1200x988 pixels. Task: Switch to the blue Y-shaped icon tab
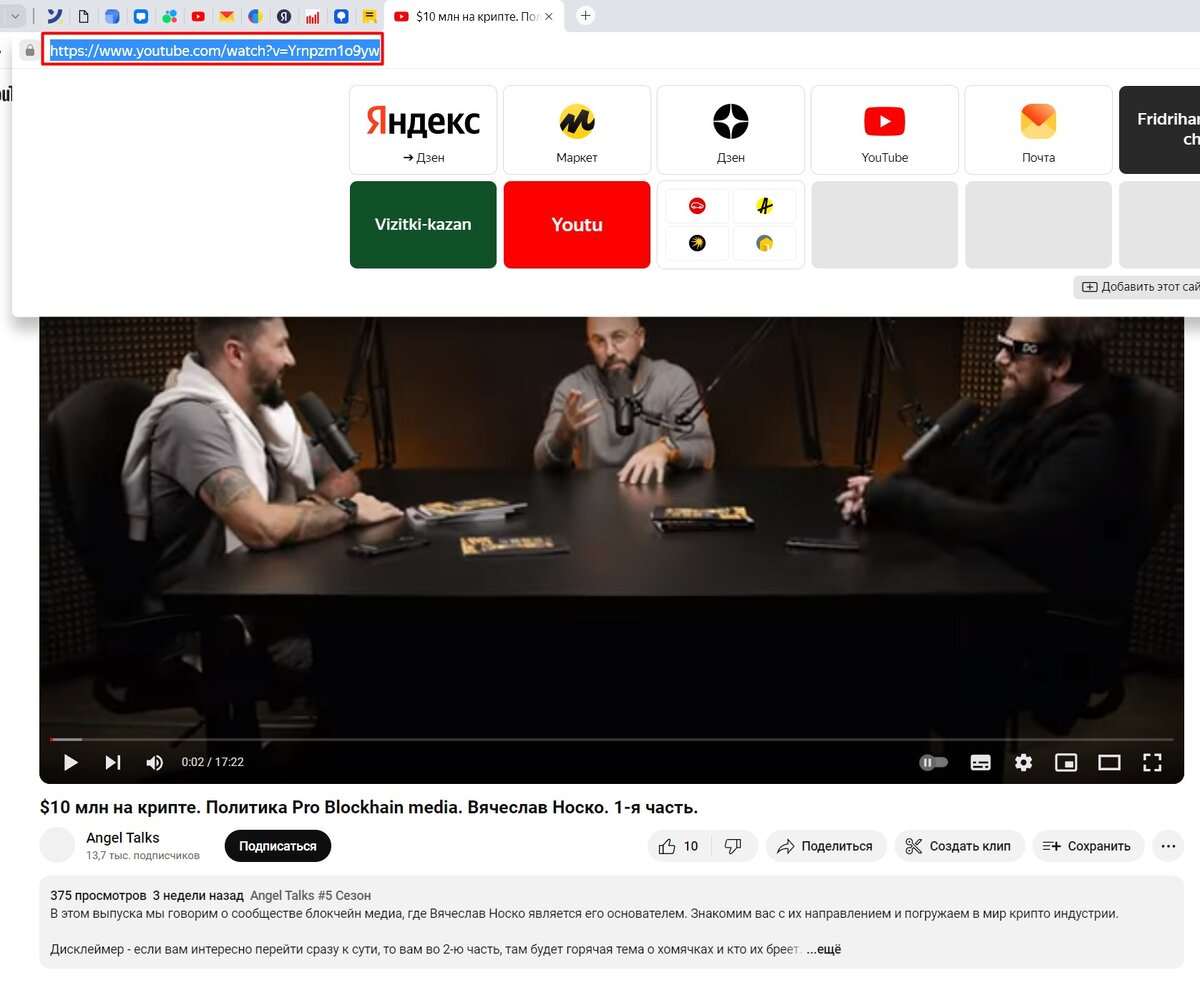(x=56, y=16)
